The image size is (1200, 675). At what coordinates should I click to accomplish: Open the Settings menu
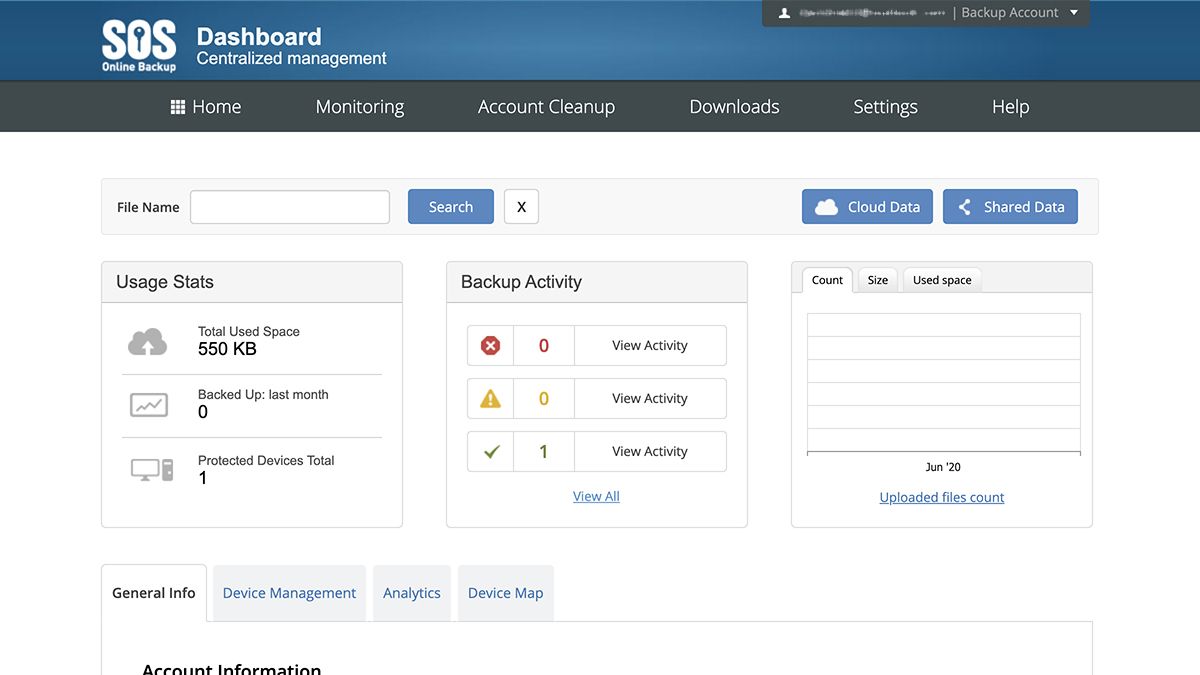pyautogui.click(x=885, y=106)
